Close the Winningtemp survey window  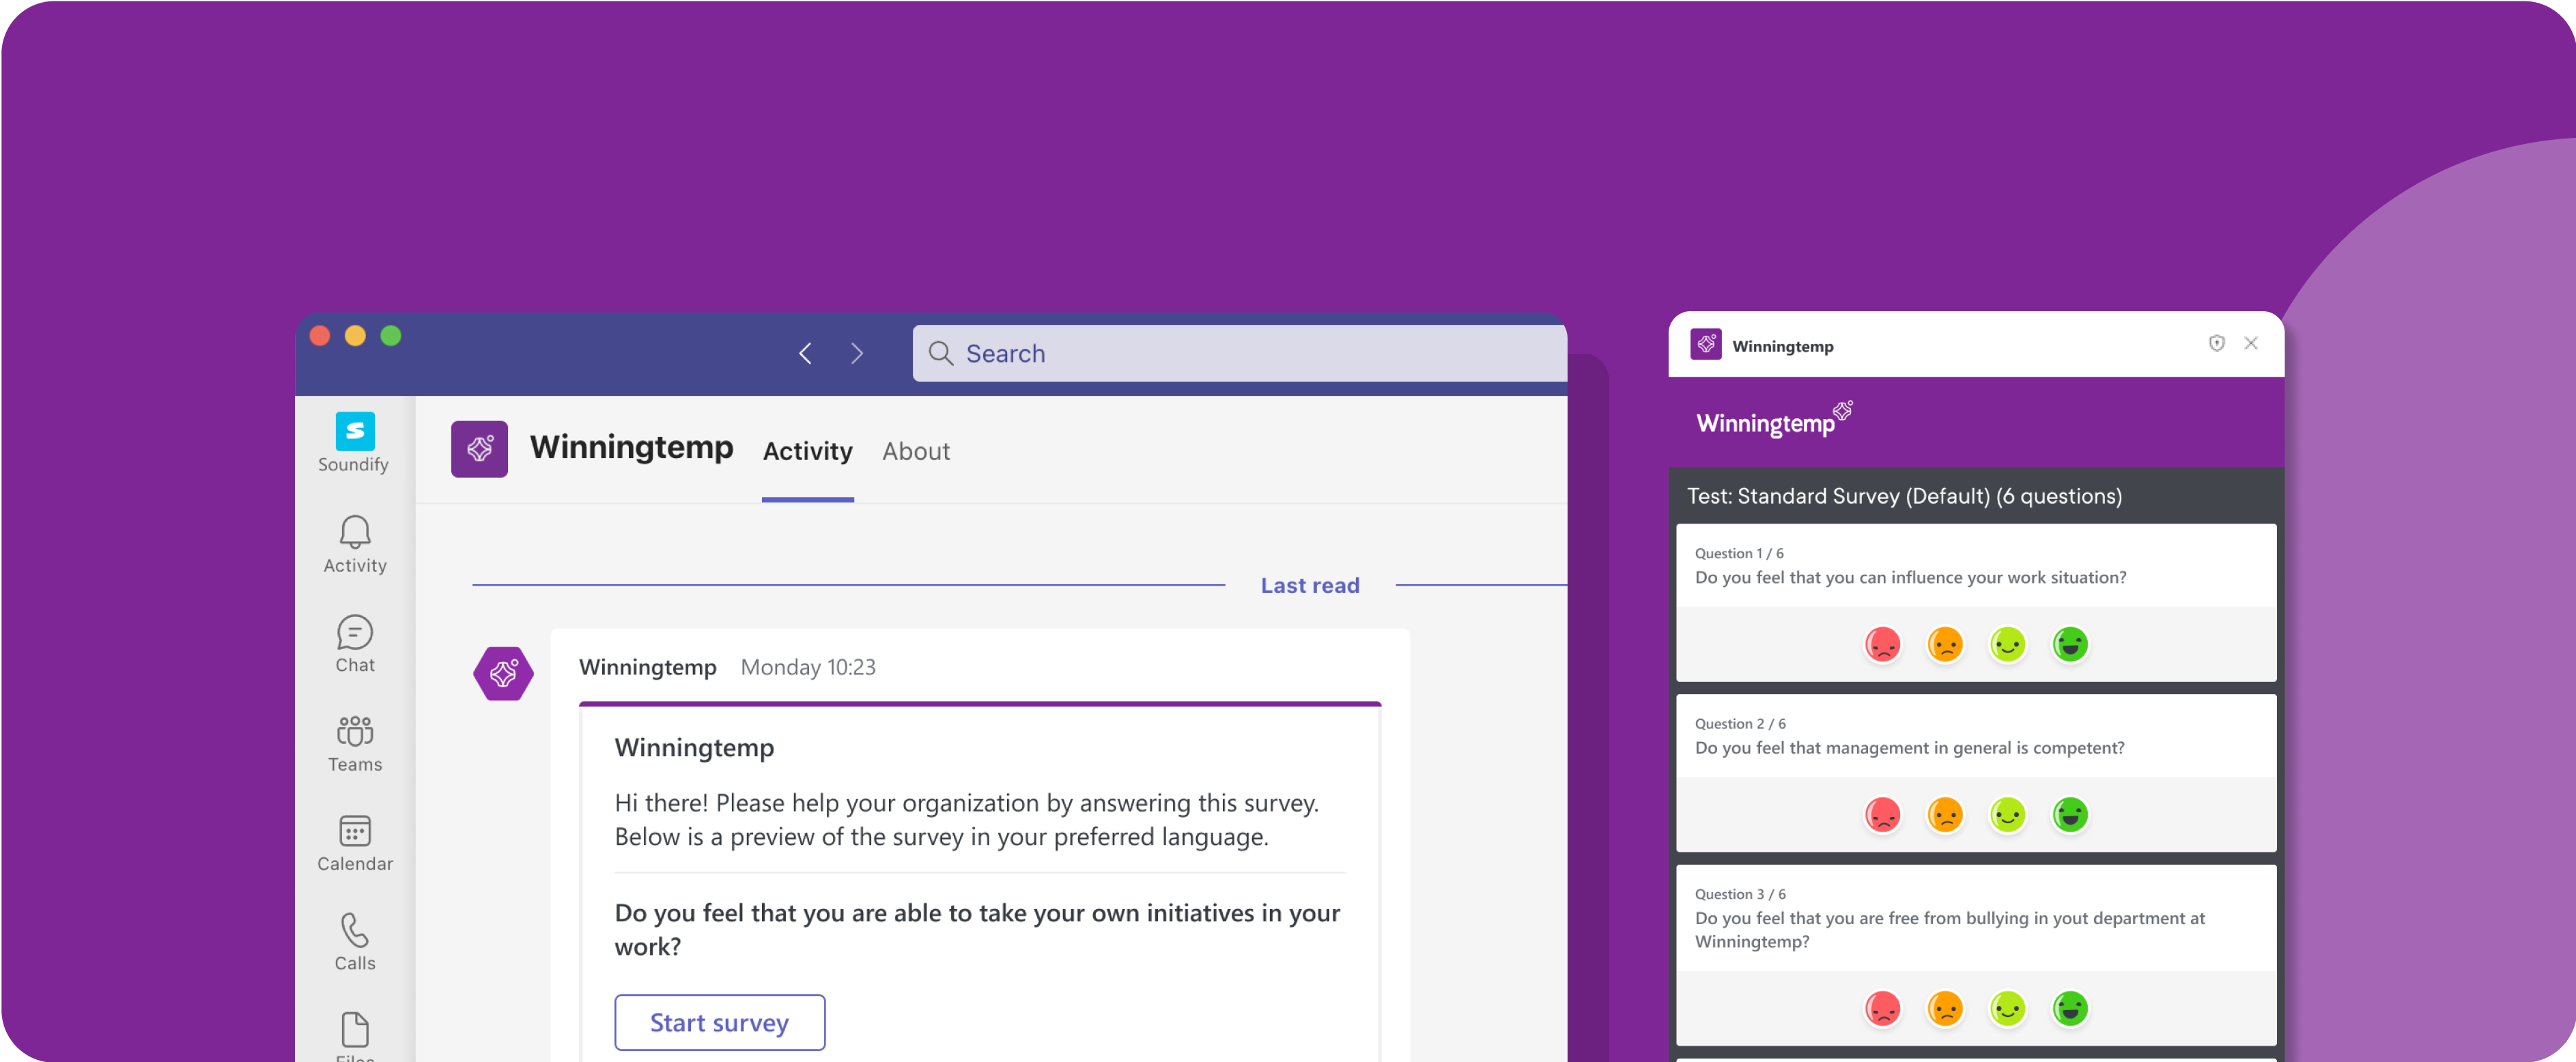2250,343
